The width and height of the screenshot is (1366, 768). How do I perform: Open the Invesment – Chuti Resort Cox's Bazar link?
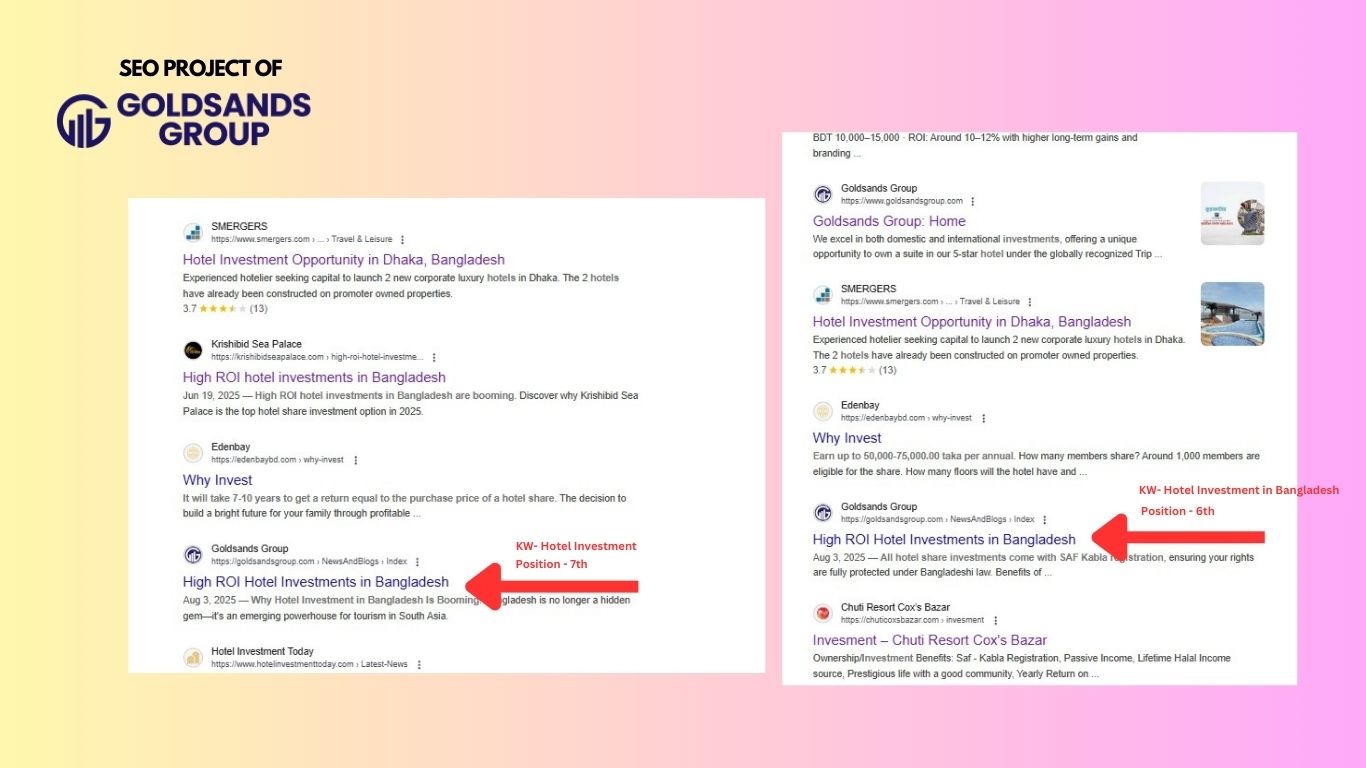pos(930,640)
